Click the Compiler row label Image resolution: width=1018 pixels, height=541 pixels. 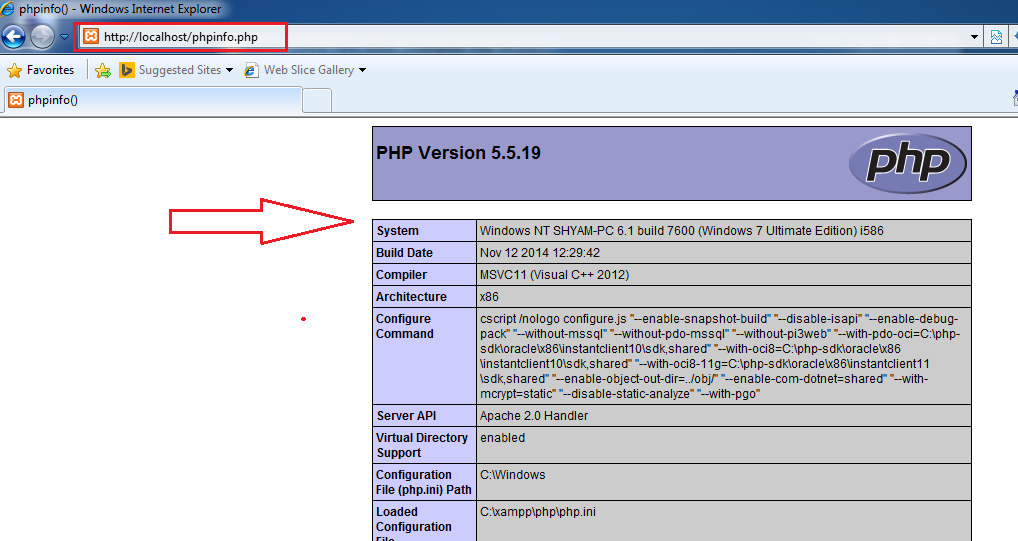(x=401, y=275)
